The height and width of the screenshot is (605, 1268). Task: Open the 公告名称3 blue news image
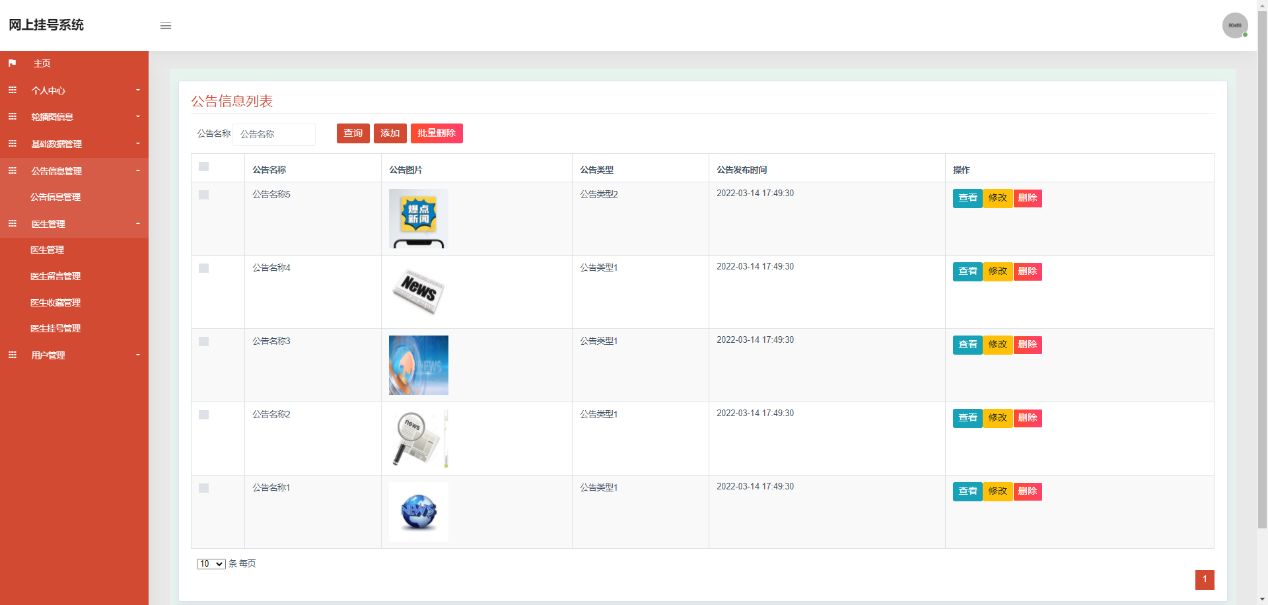coord(418,365)
